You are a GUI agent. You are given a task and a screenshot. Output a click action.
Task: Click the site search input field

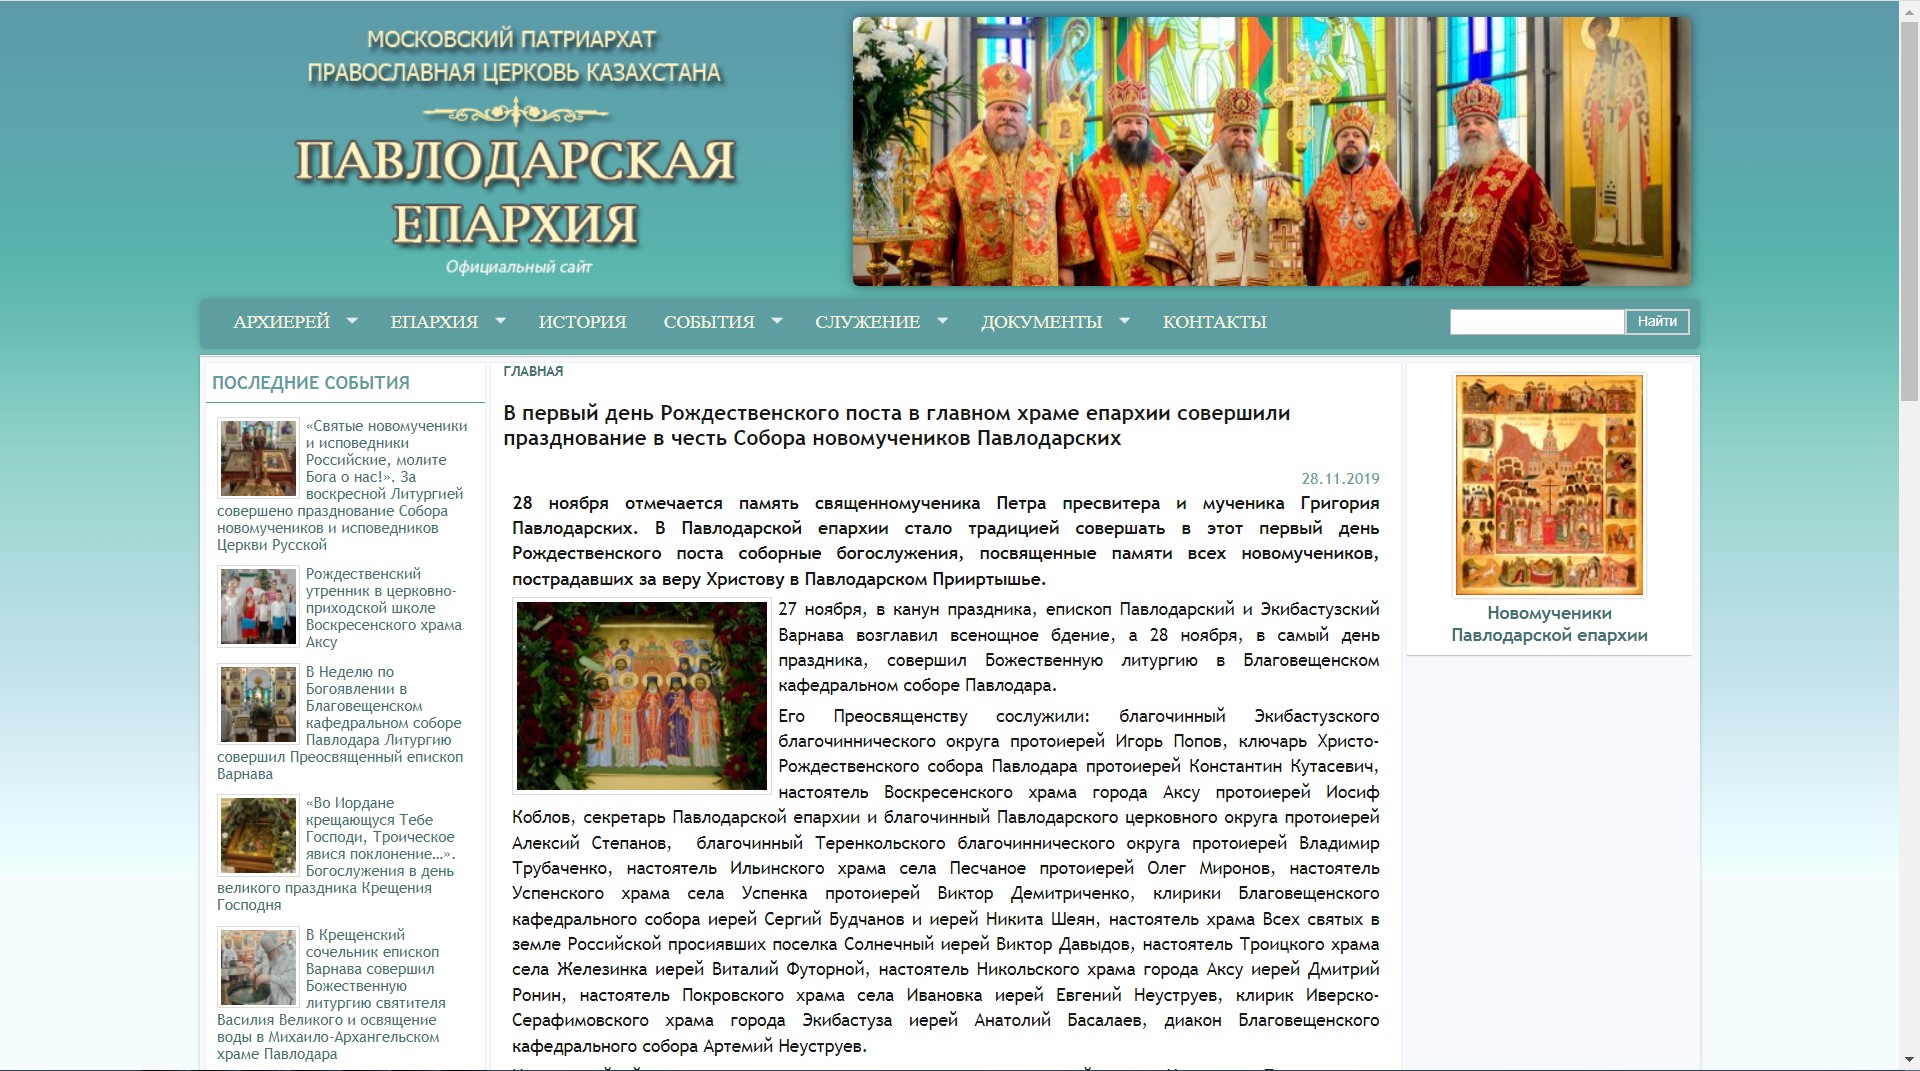[x=1537, y=322]
